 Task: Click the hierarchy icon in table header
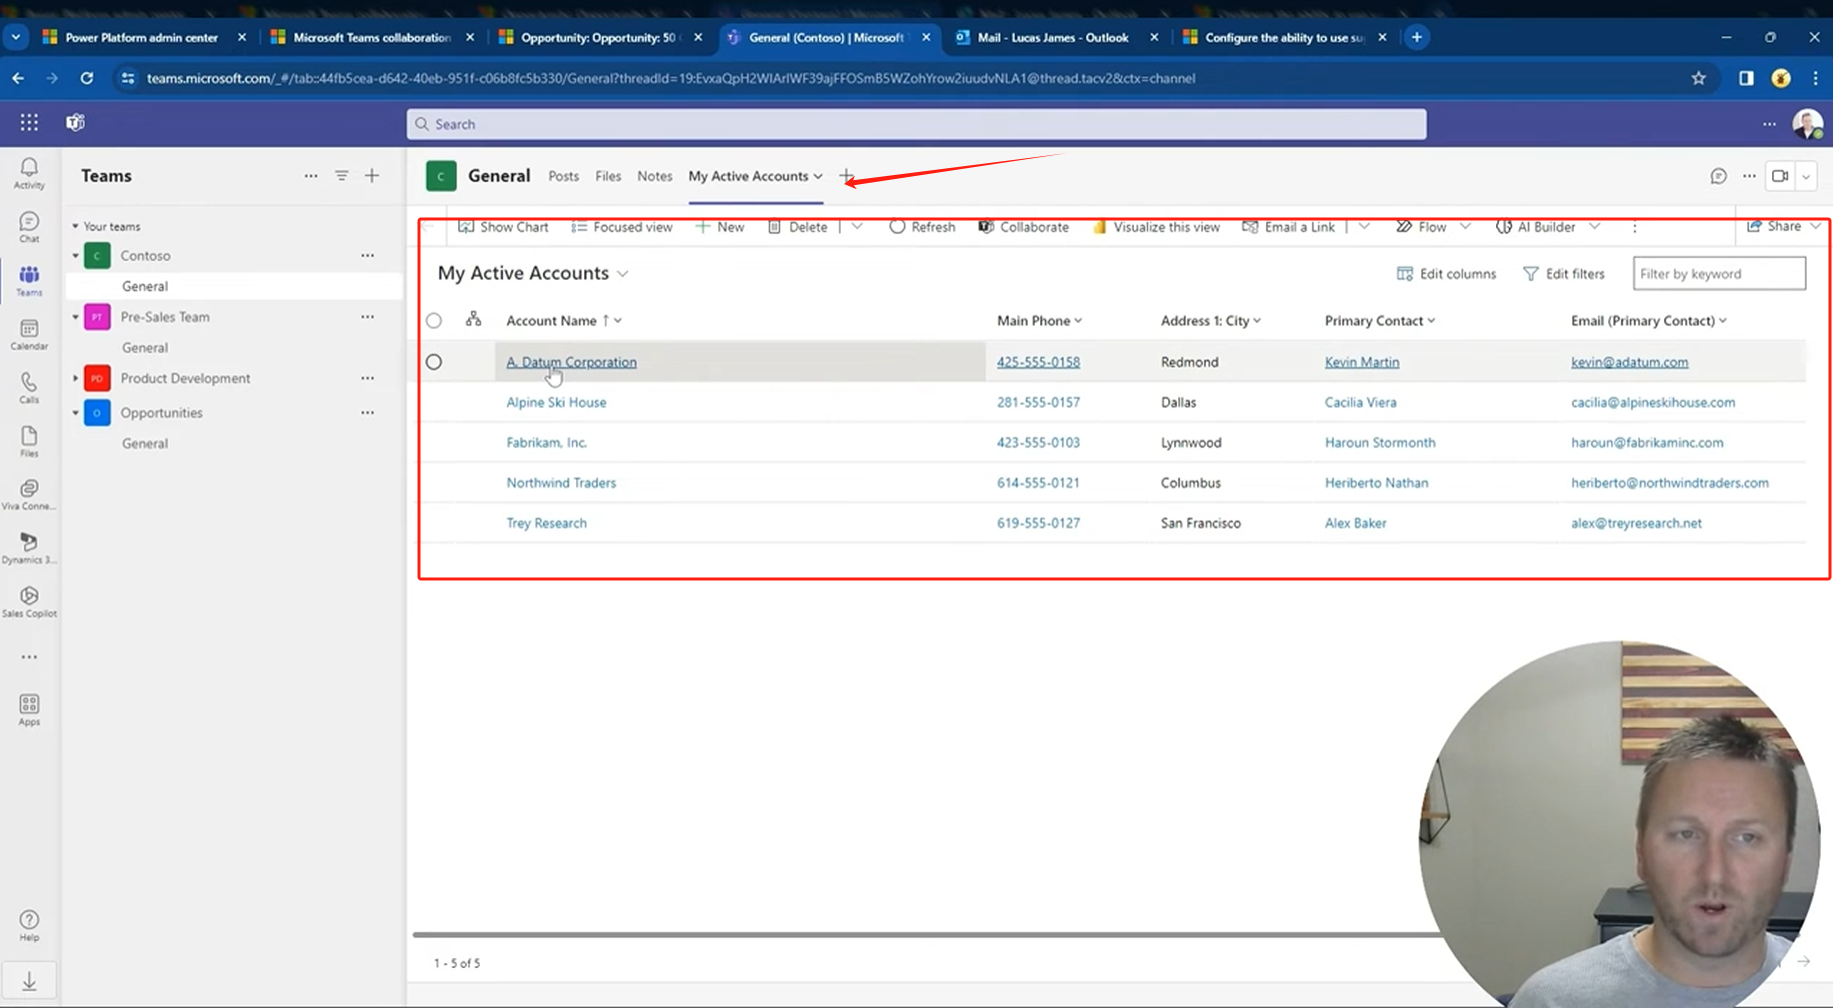coord(473,319)
